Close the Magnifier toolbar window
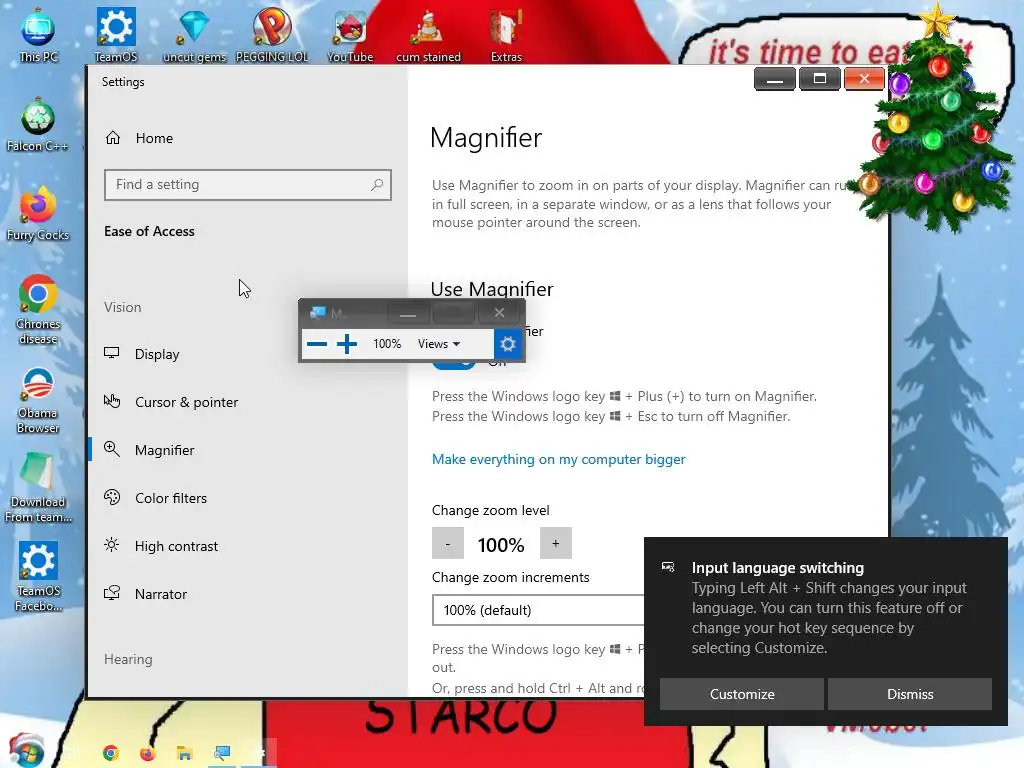 500,313
